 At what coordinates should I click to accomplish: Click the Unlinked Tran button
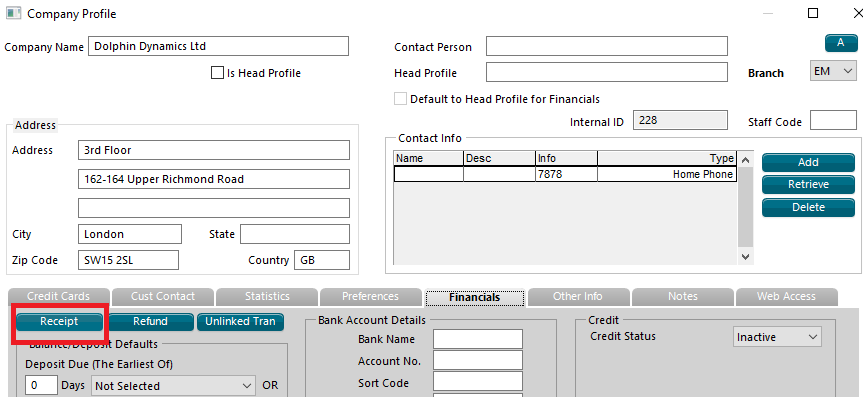tap(240, 322)
